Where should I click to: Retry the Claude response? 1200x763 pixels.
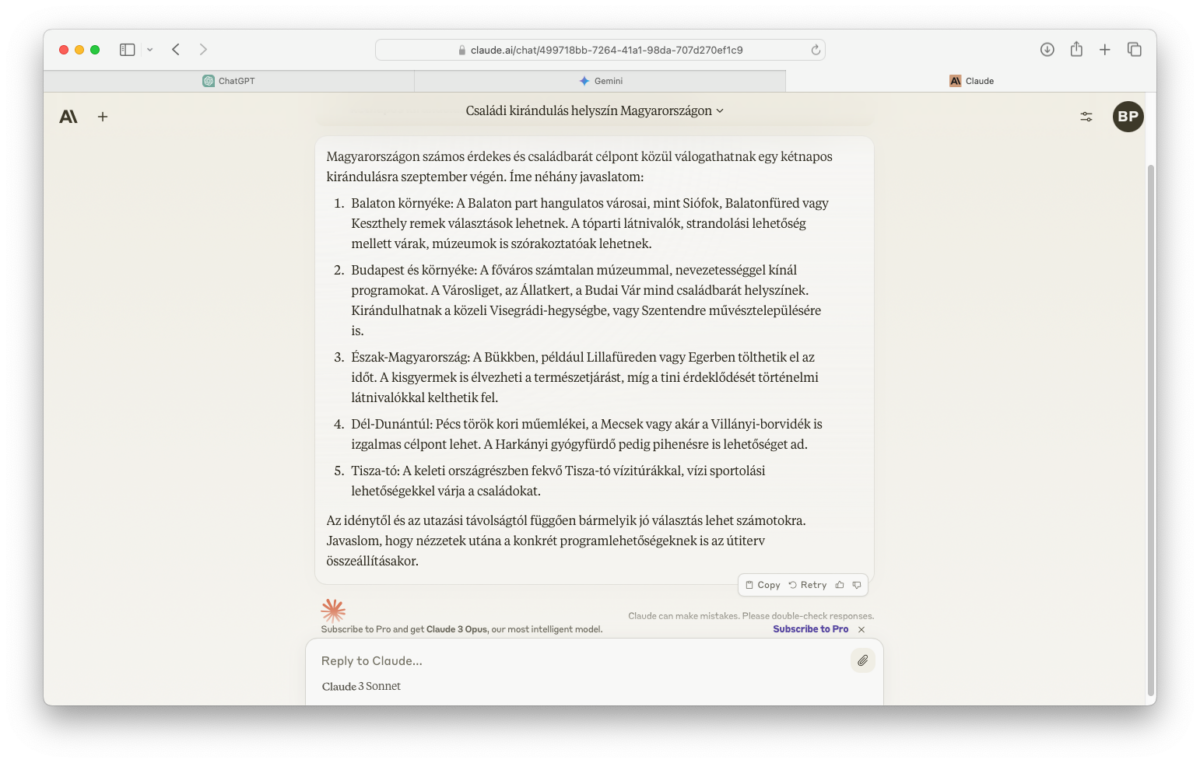click(x=807, y=585)
